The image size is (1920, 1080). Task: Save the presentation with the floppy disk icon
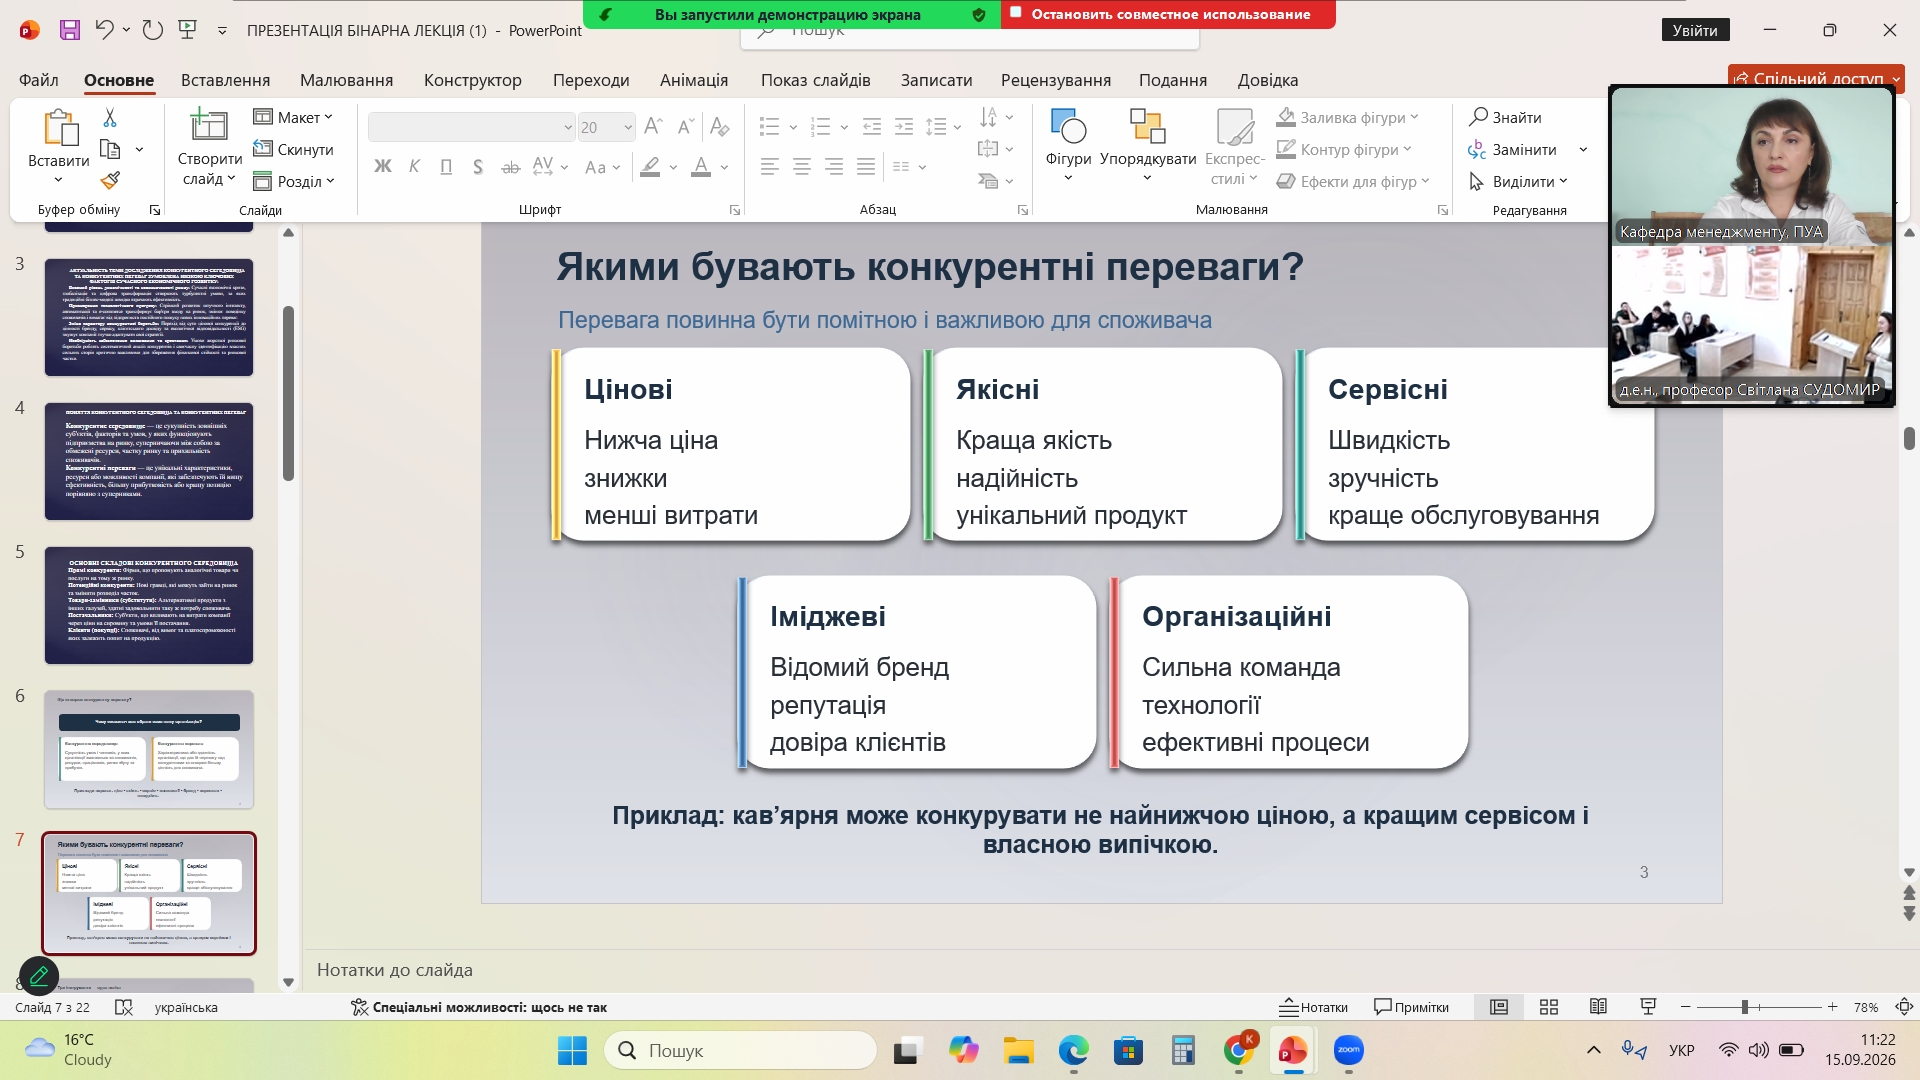pyautogui.click(x=69, y=30)
